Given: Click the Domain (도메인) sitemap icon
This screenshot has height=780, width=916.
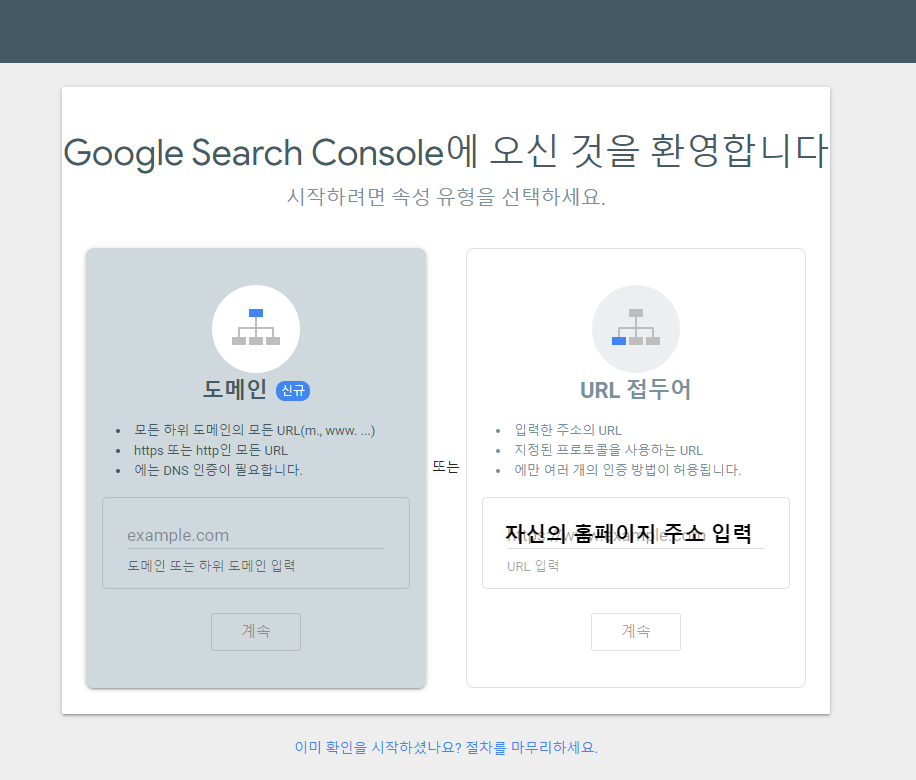Looking at the screenshot, I should point(256,328).
